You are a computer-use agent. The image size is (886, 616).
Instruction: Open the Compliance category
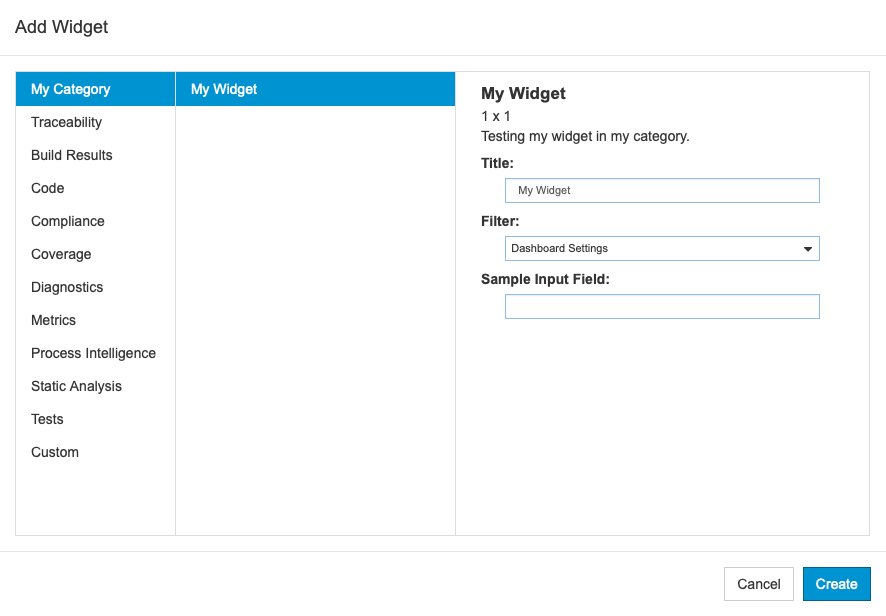[x=95, y=221]
